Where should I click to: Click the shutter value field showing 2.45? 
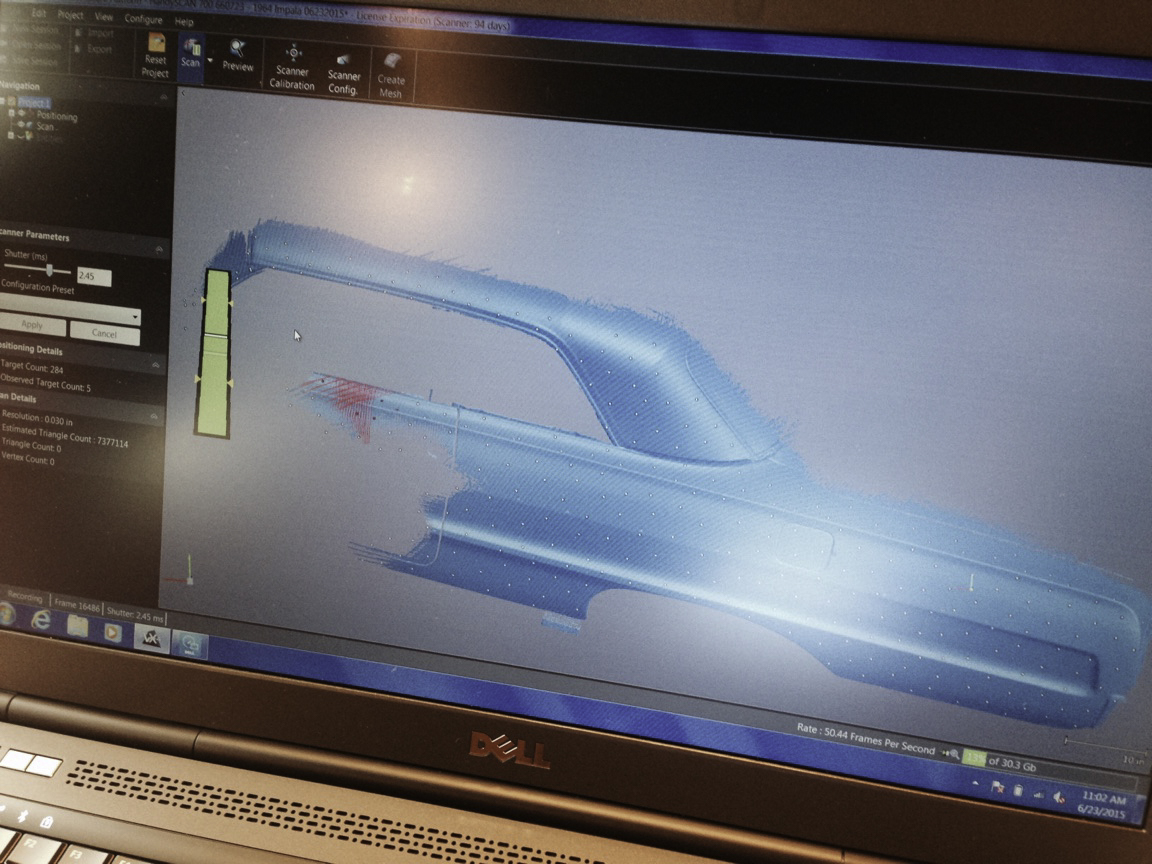94,277
